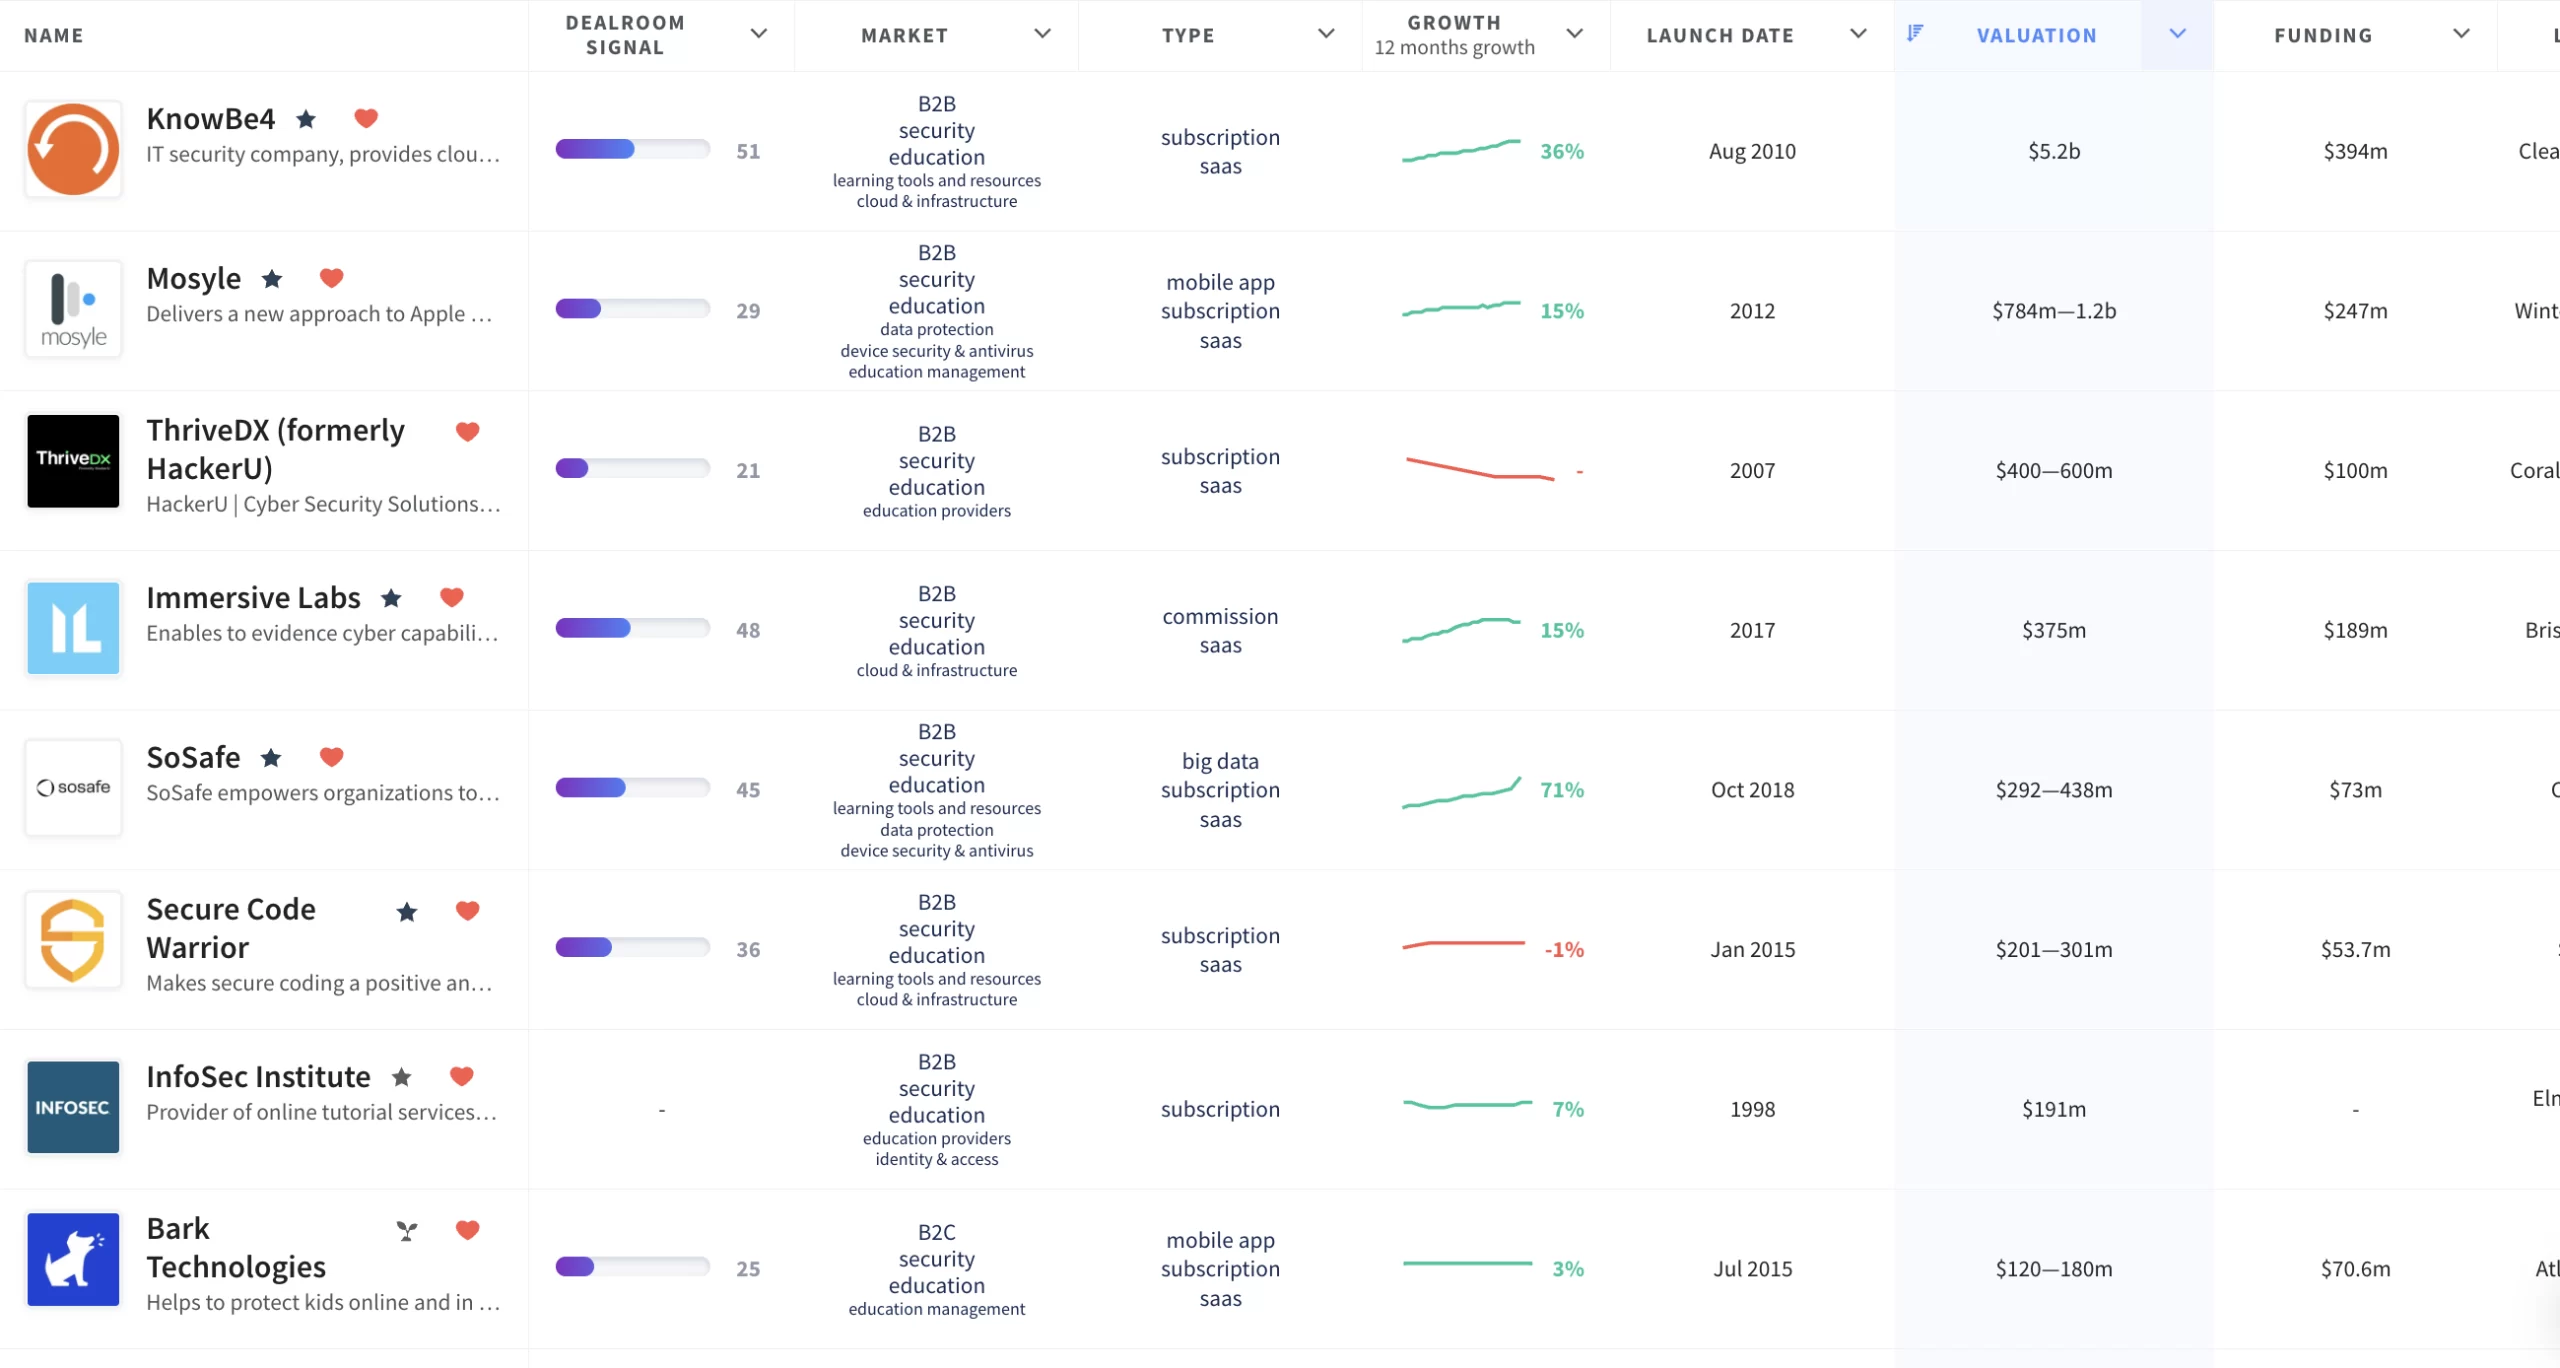Click the $394m funding cell

pyautogui.click(x=2355, y=151)
